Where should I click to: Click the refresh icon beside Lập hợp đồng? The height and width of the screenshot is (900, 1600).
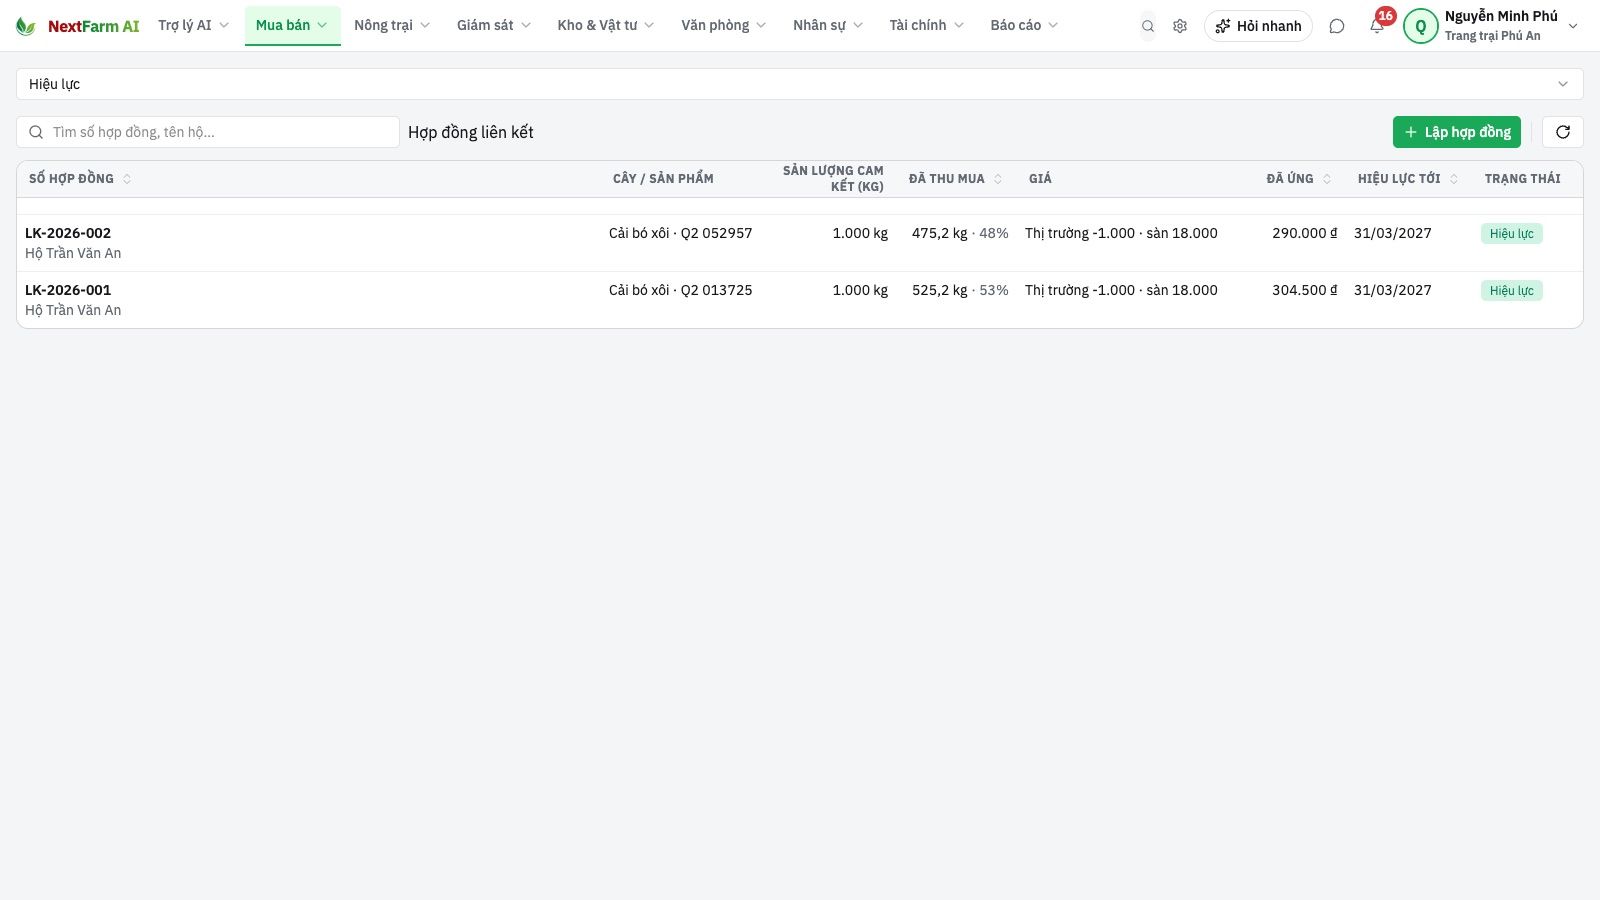pyautogui.click(x=1563, y=132)
